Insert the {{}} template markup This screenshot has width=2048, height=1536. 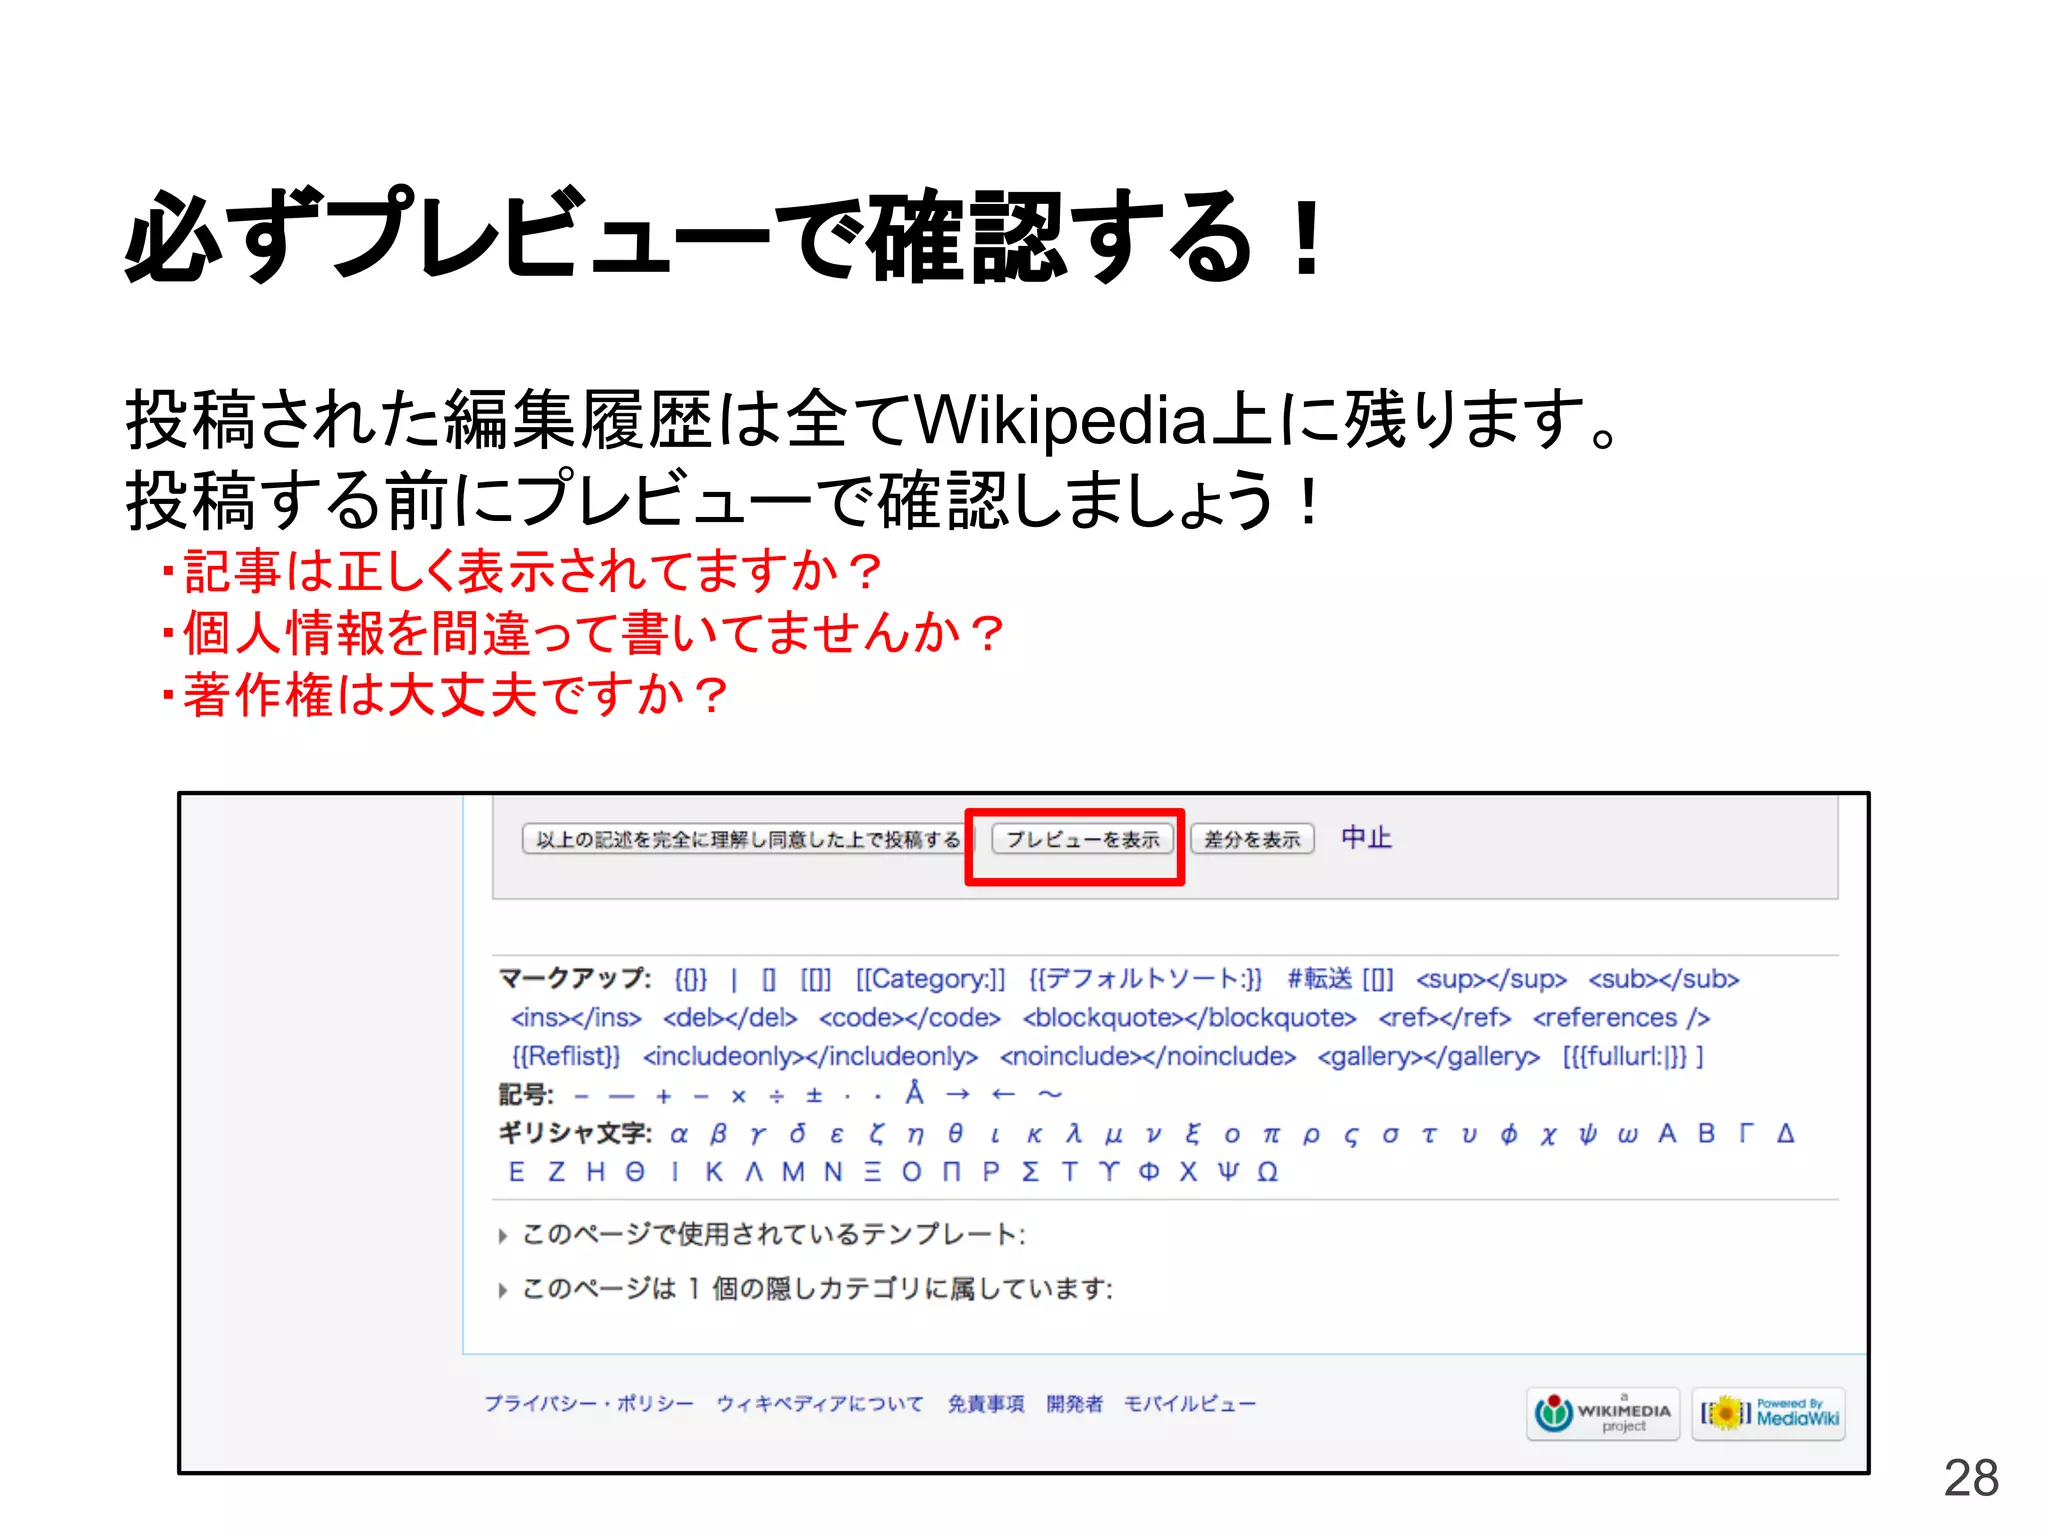pos(691,979)
